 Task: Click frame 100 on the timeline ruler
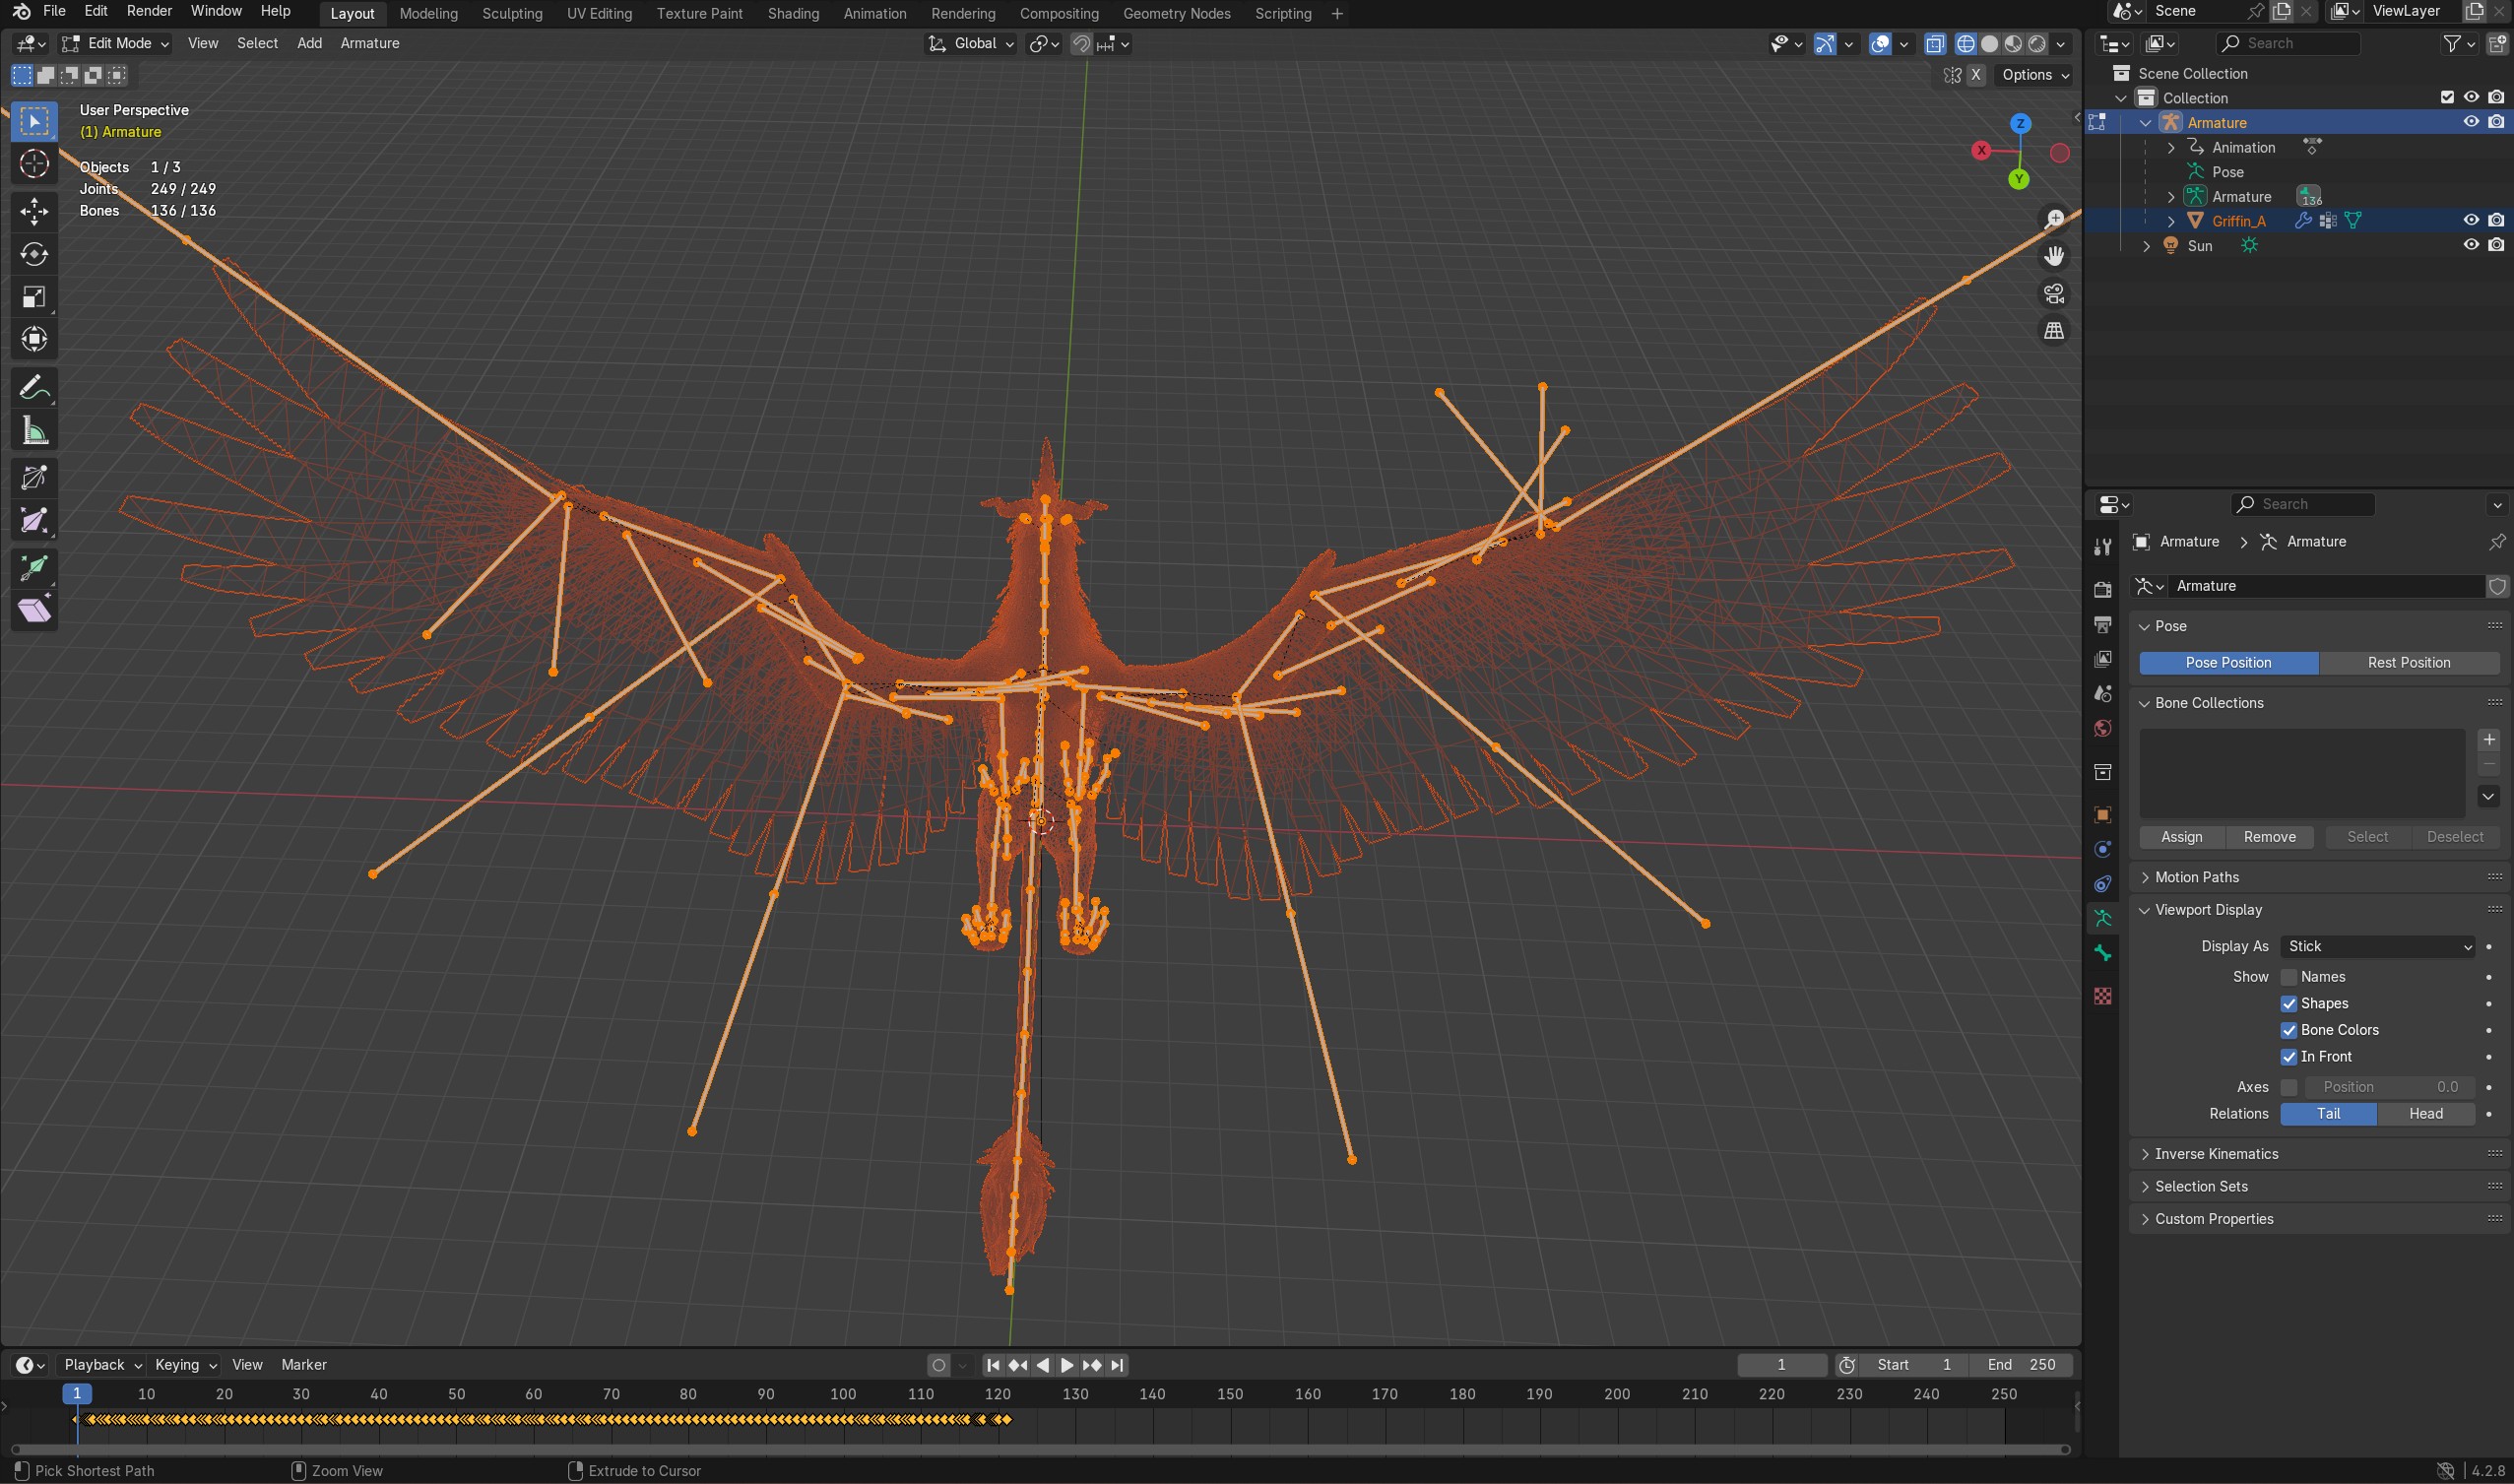[x=843, y=1394]
